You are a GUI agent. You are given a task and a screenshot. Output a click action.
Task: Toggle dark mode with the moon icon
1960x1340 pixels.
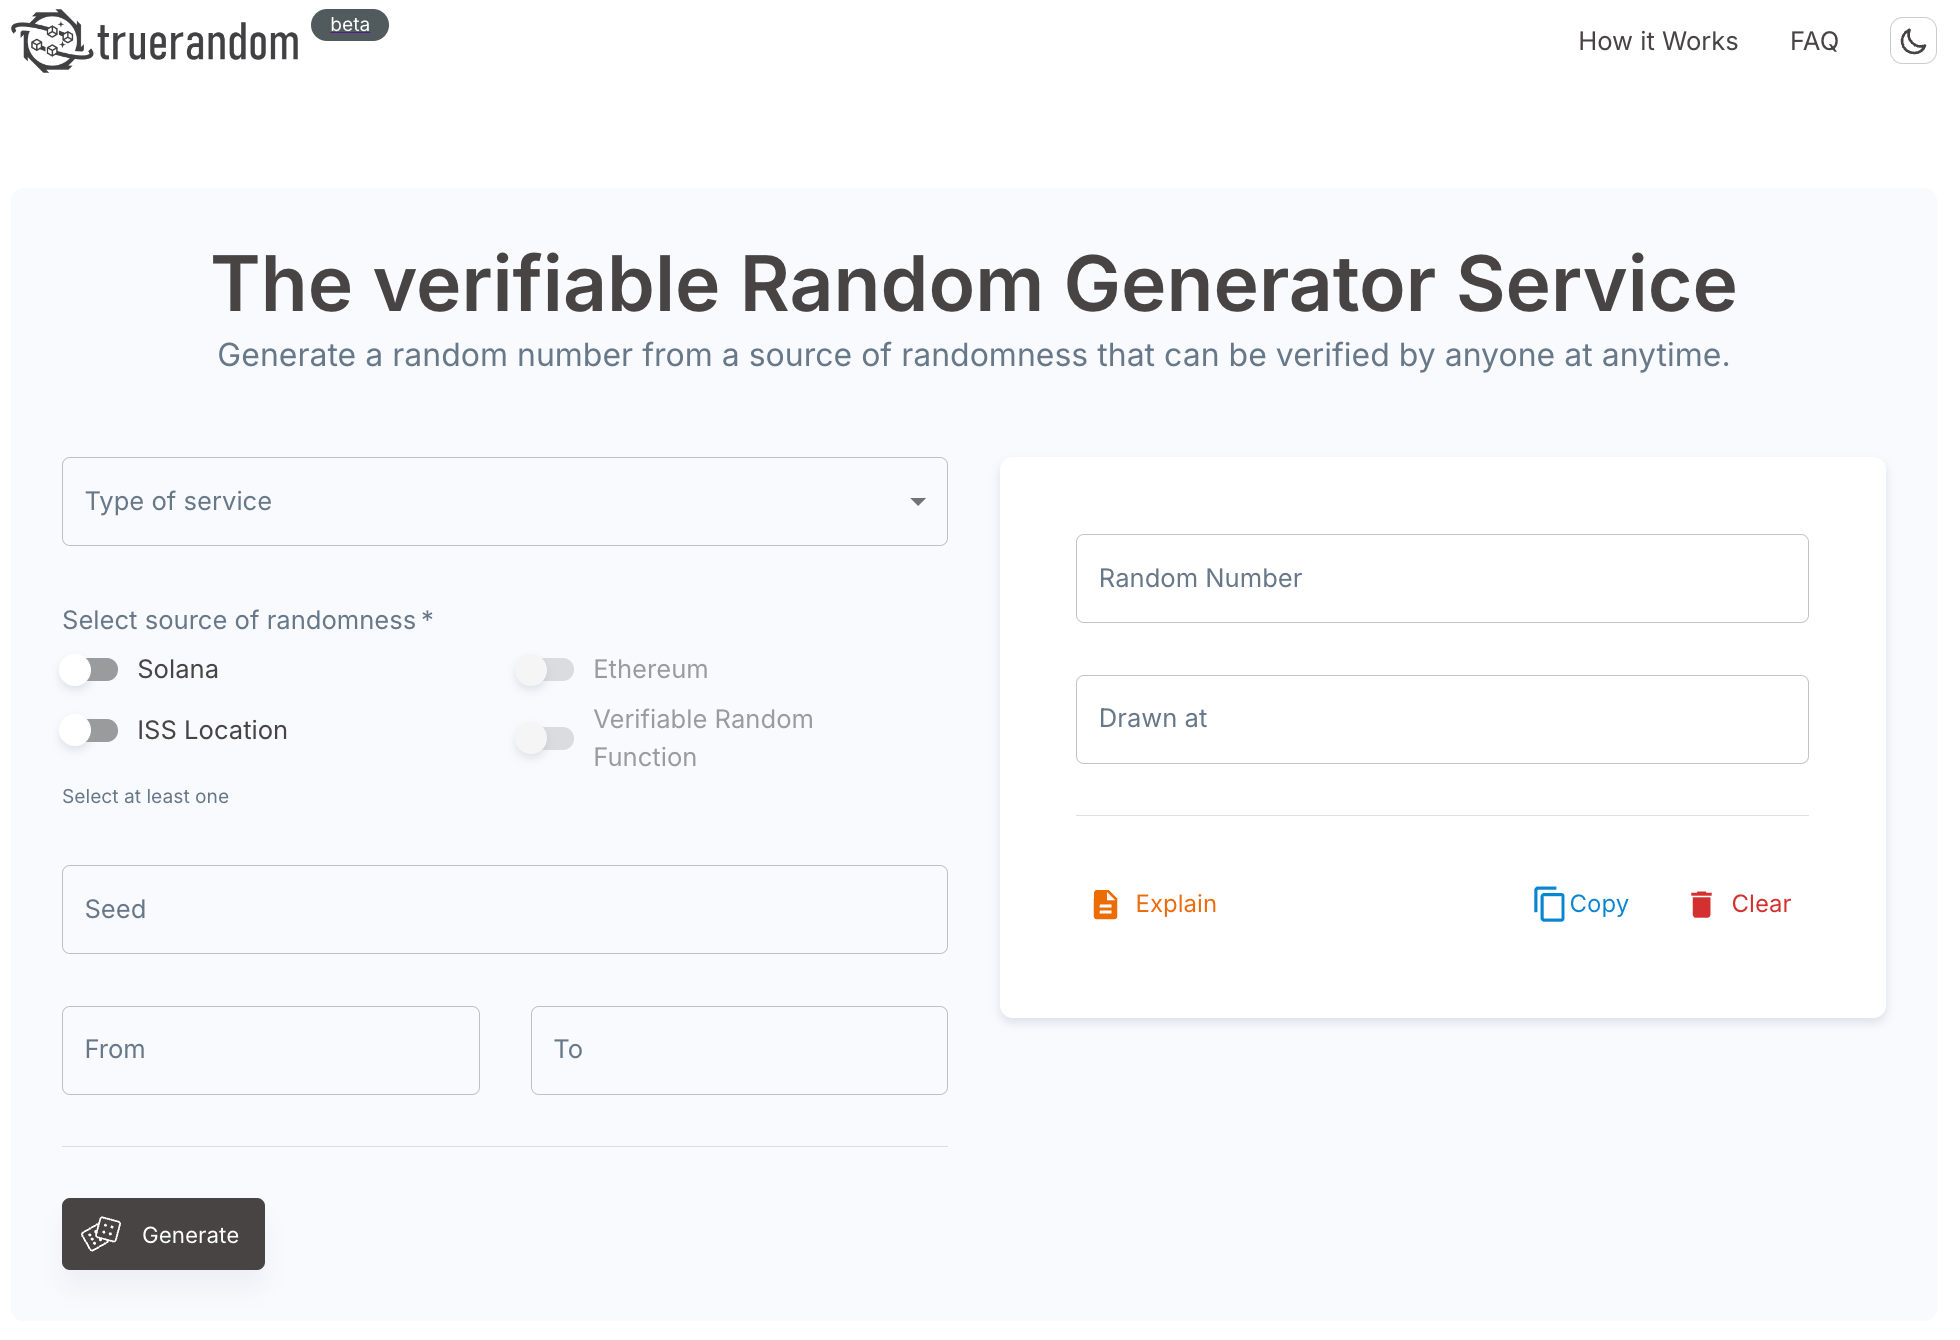1912,40
